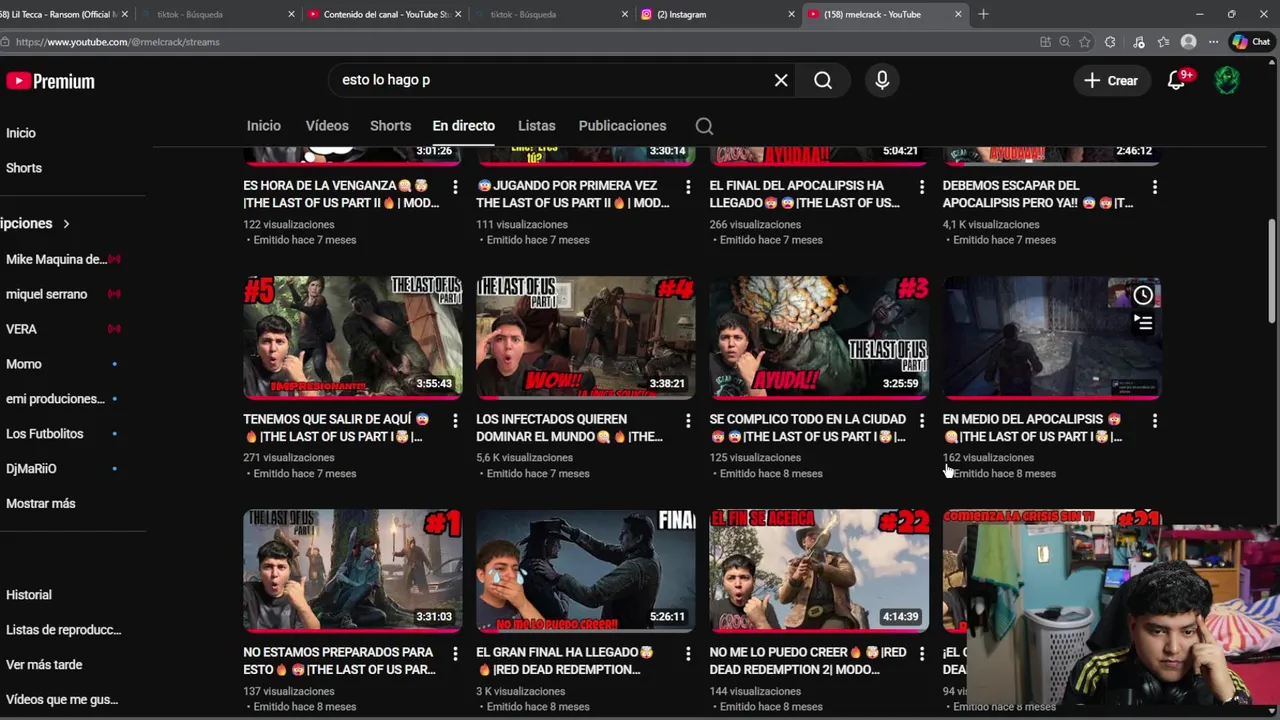
Task: Click the browser zoom magnifier icon
Action: 1064,42
